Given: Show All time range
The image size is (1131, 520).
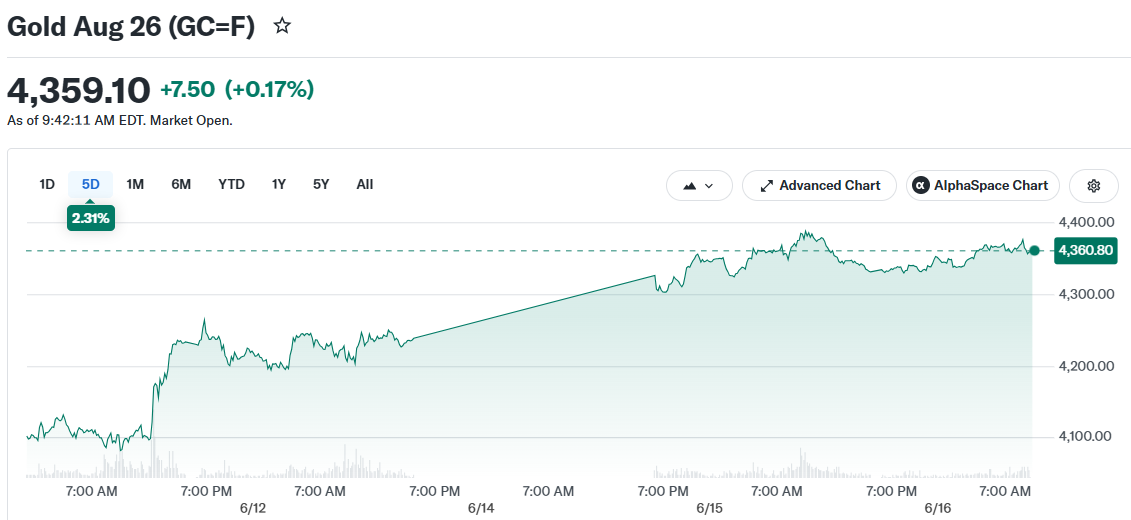Looking at the screenshot, I should tap(365, 185).
